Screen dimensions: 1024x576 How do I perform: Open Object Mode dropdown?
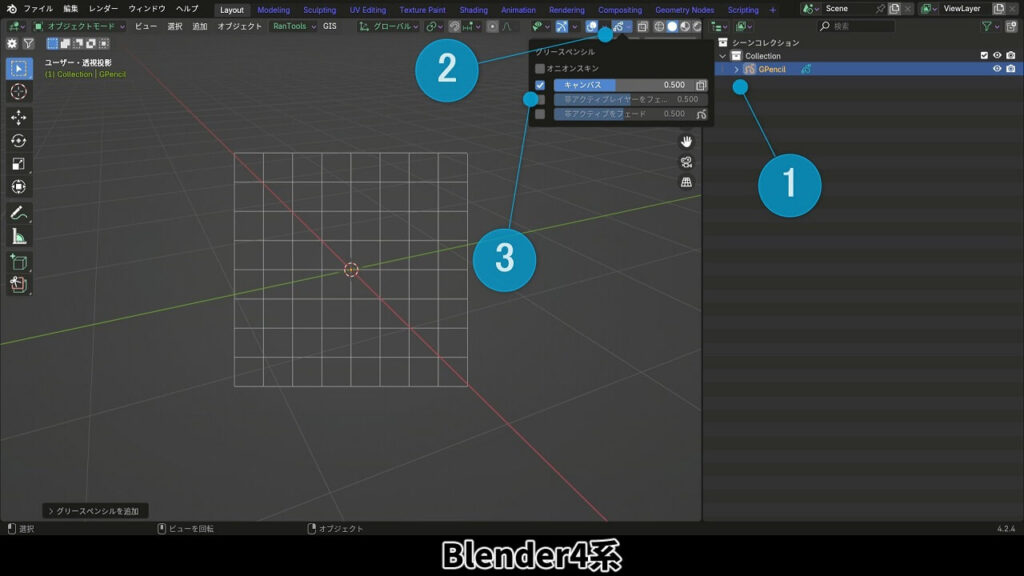coord(79,27)
